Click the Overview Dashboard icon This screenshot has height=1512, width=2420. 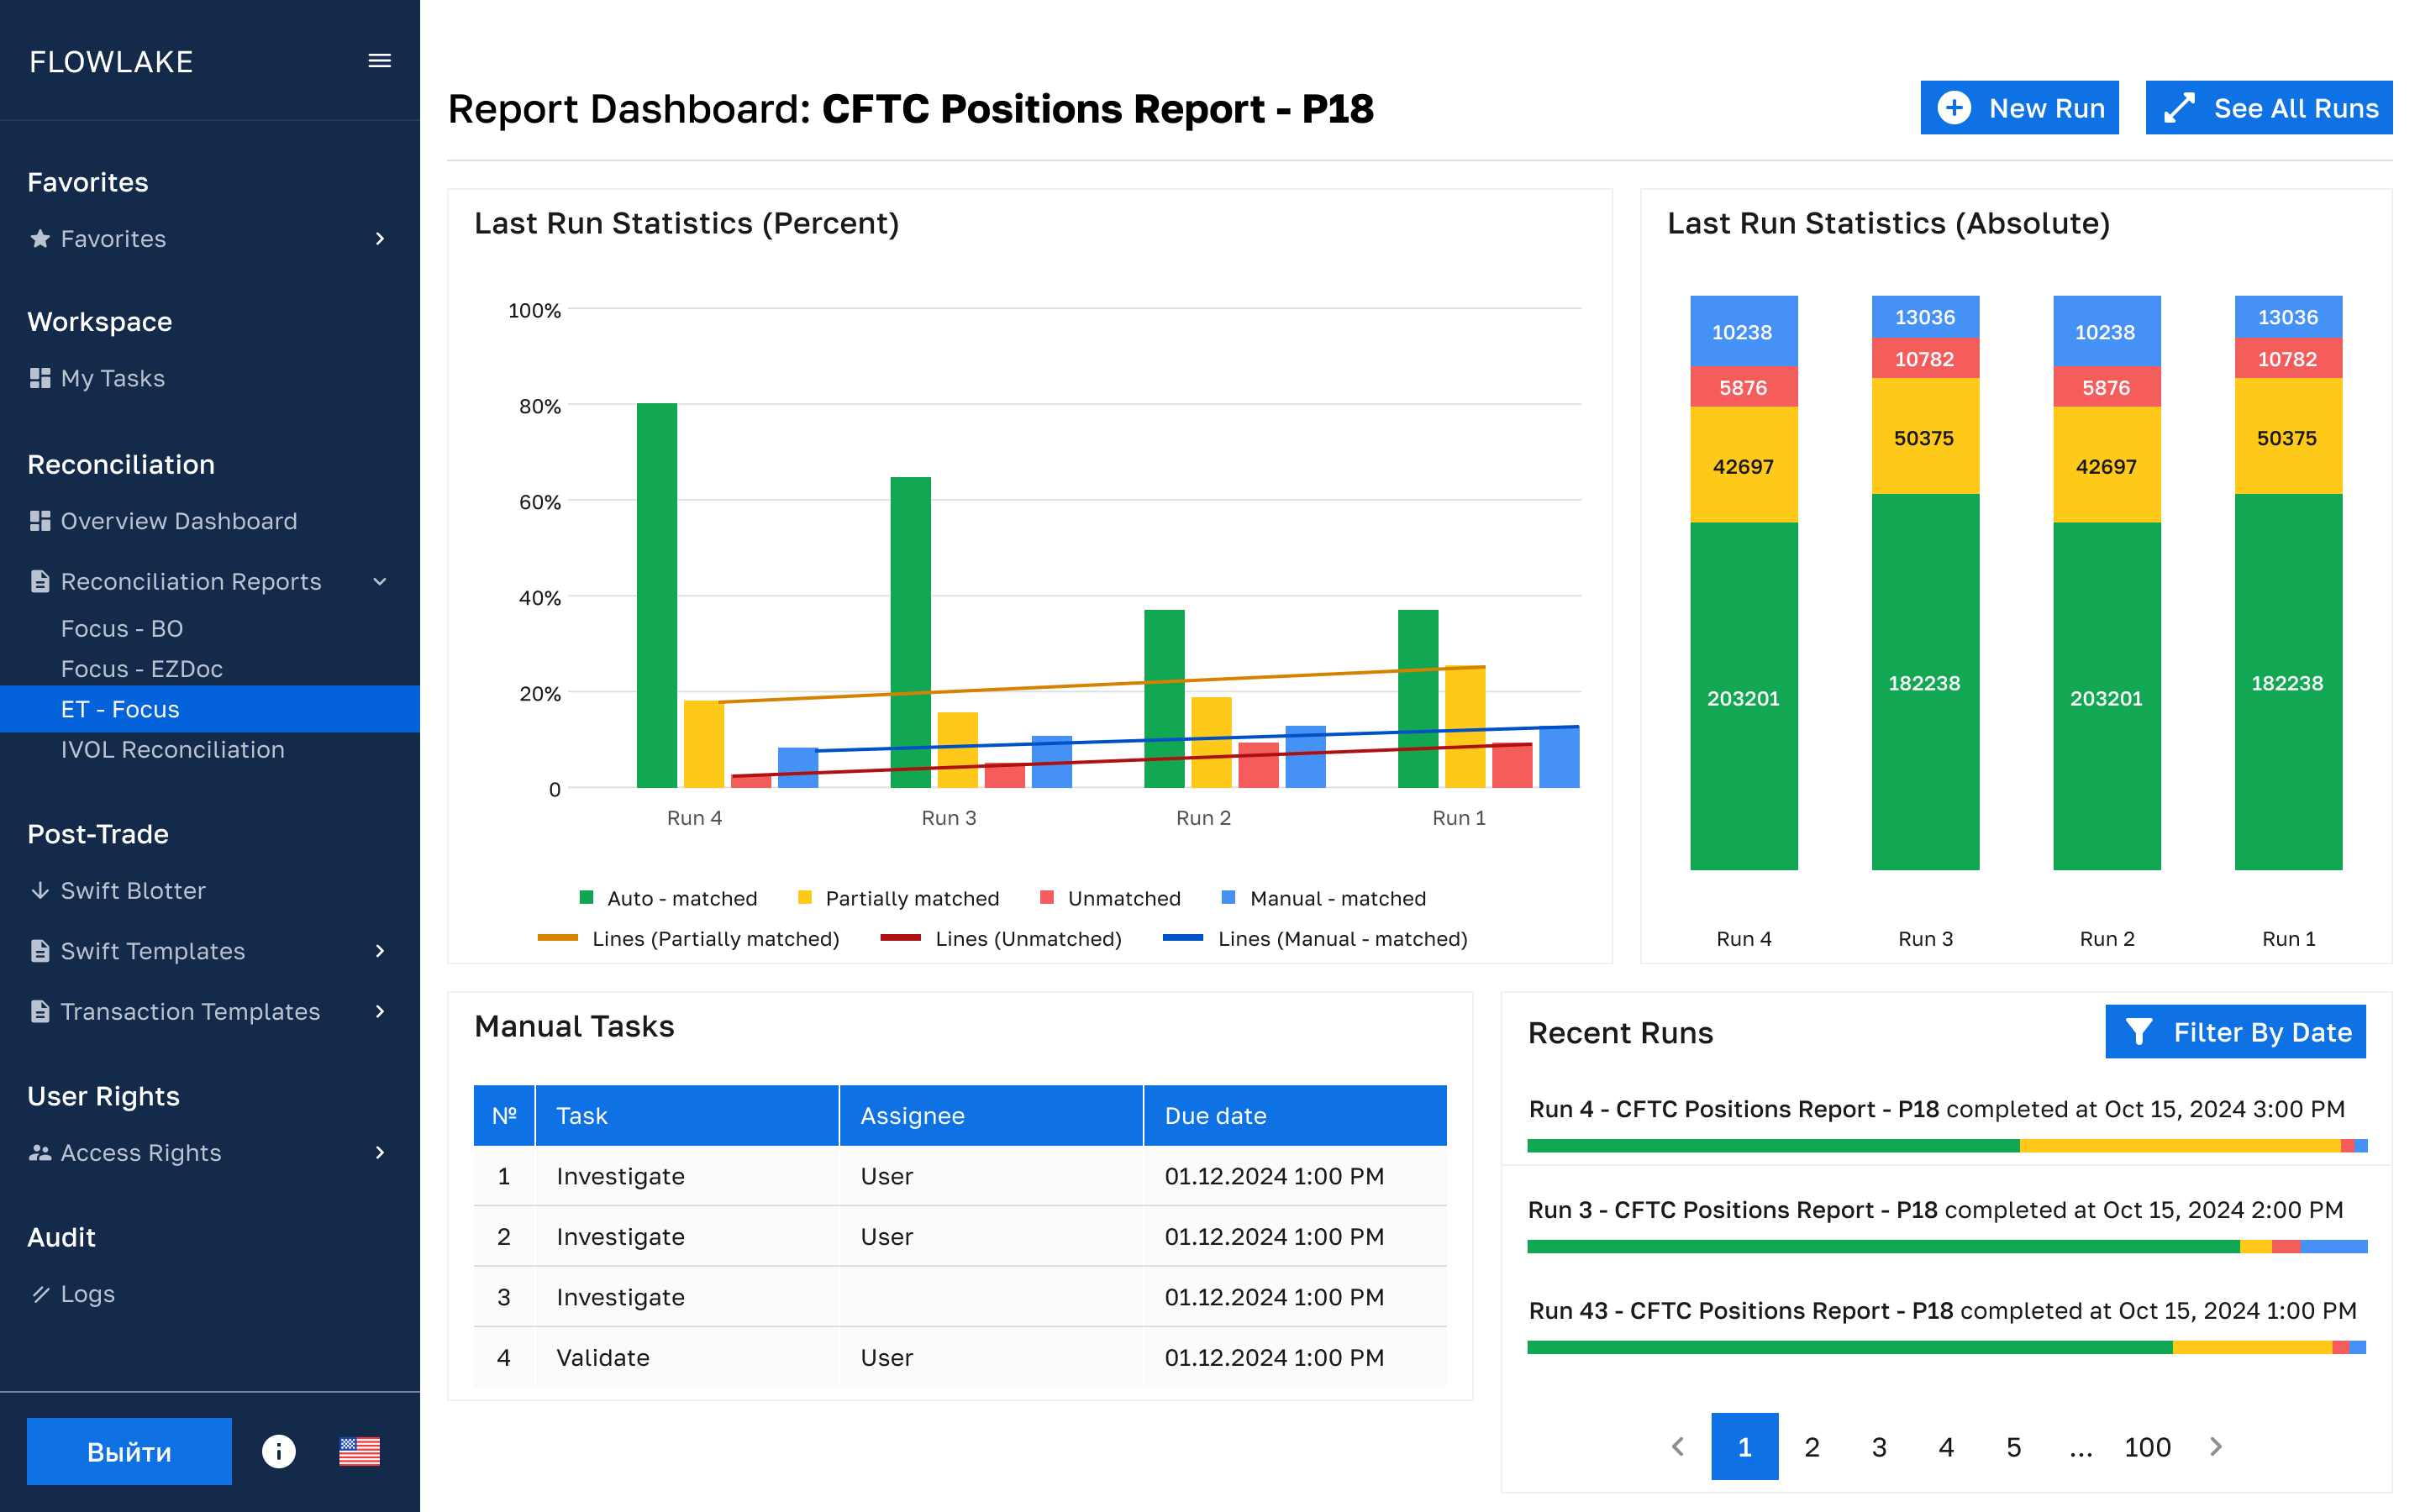(x=40, y=521)
